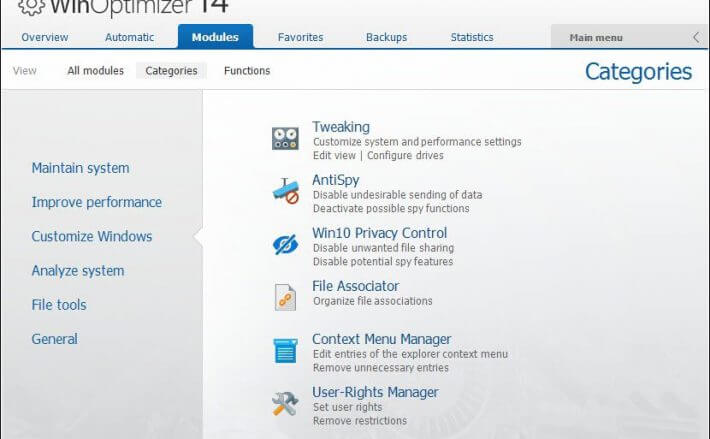Switch to Functions view
The image size is (710, 439).
coord(247,71)
